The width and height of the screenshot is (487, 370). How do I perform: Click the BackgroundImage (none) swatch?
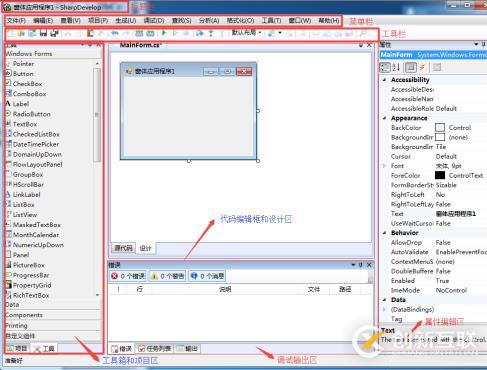(x=440, y=137)
